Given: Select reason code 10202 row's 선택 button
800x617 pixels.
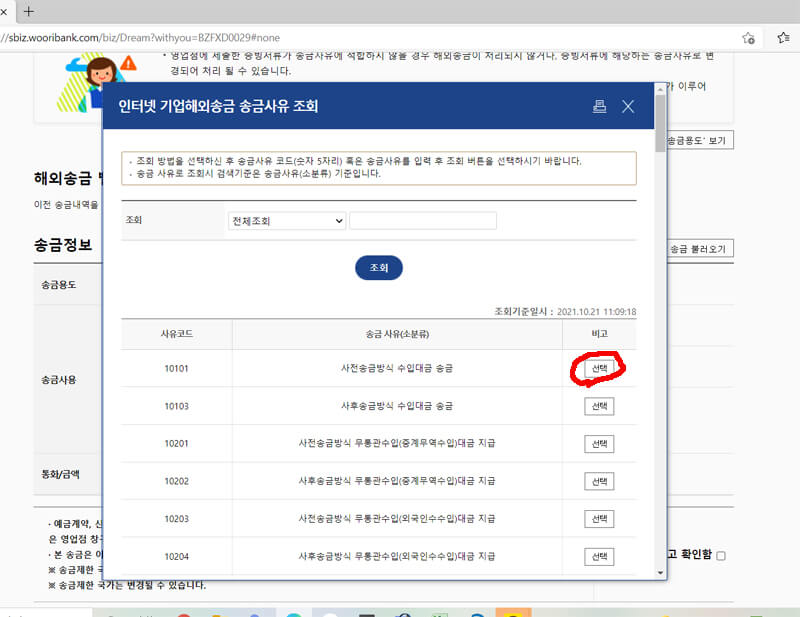Looking at the screenshot, I should point(599,481).
